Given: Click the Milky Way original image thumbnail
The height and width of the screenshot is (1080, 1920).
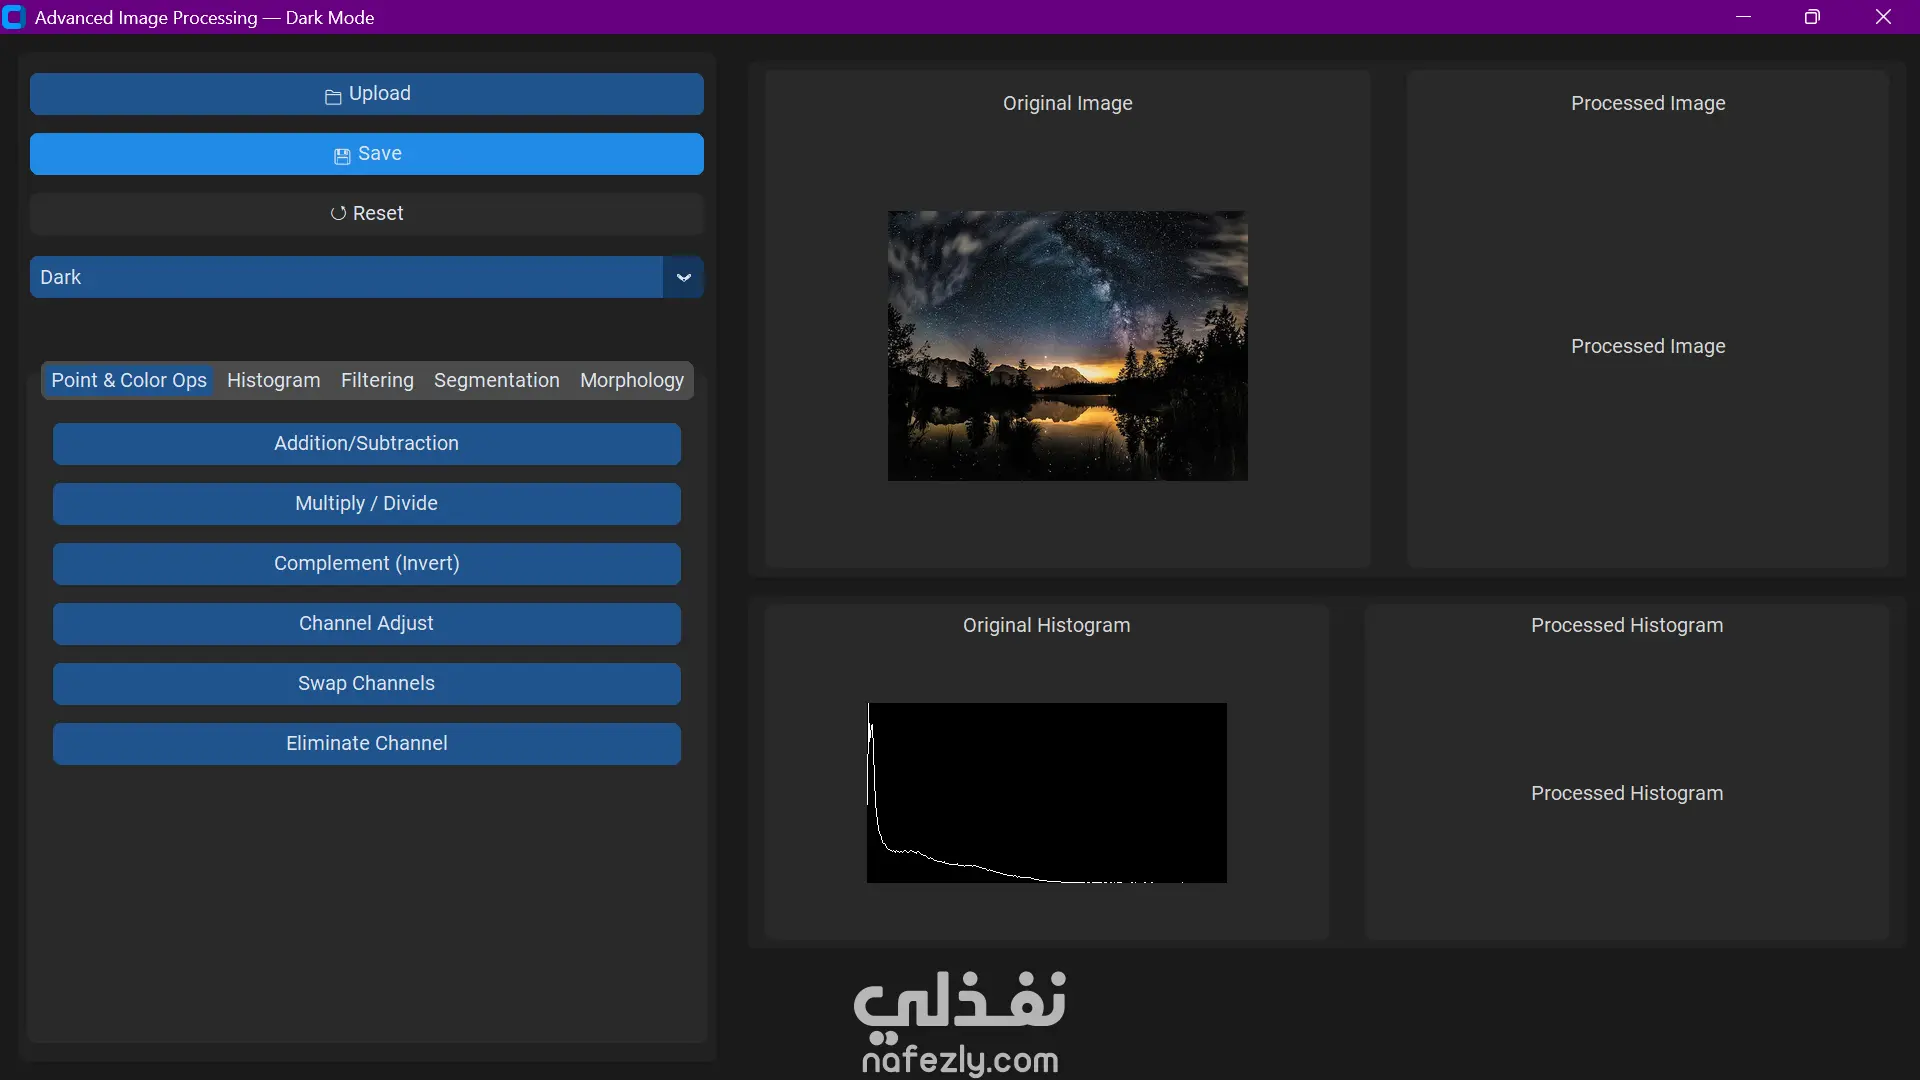Looking at the screenshot, I should point(1067,345).
